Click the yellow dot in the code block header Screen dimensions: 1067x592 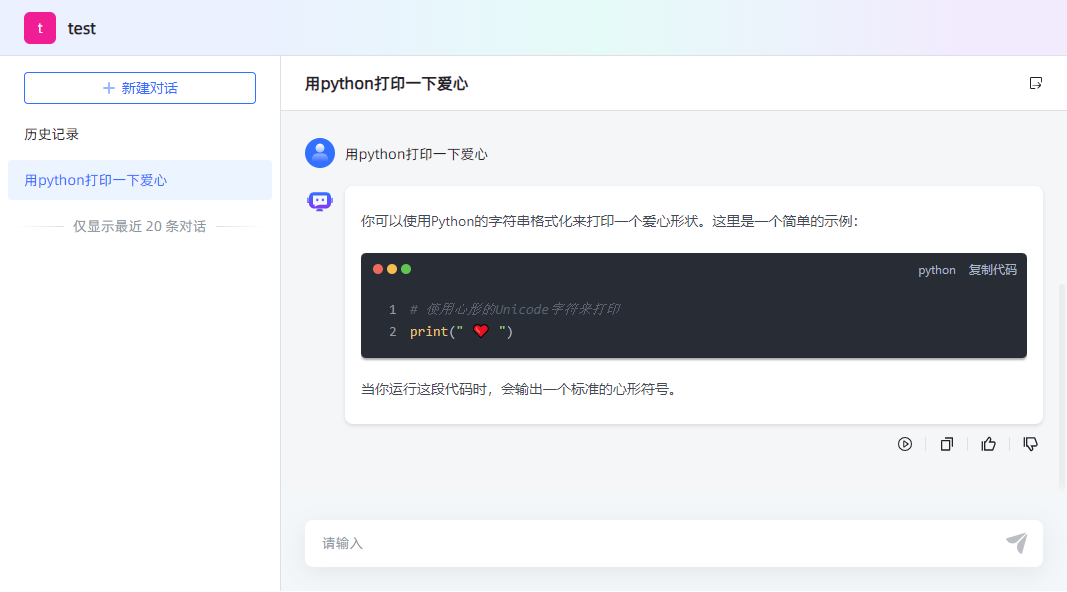[391, 269]
